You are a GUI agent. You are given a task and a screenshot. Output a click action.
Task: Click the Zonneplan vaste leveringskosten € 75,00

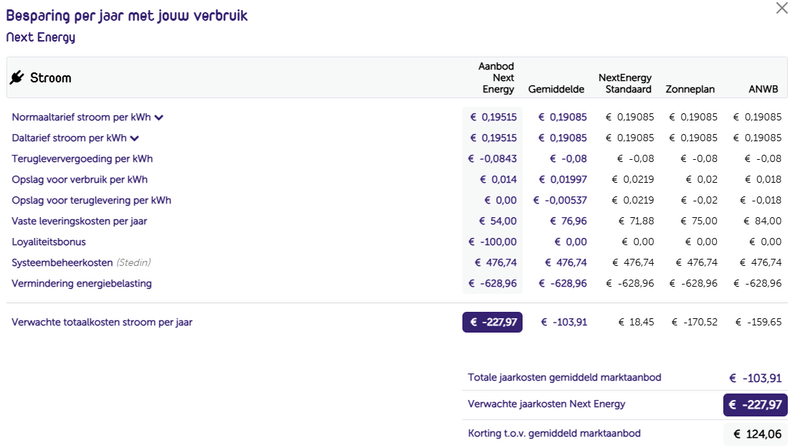[699, 221]
